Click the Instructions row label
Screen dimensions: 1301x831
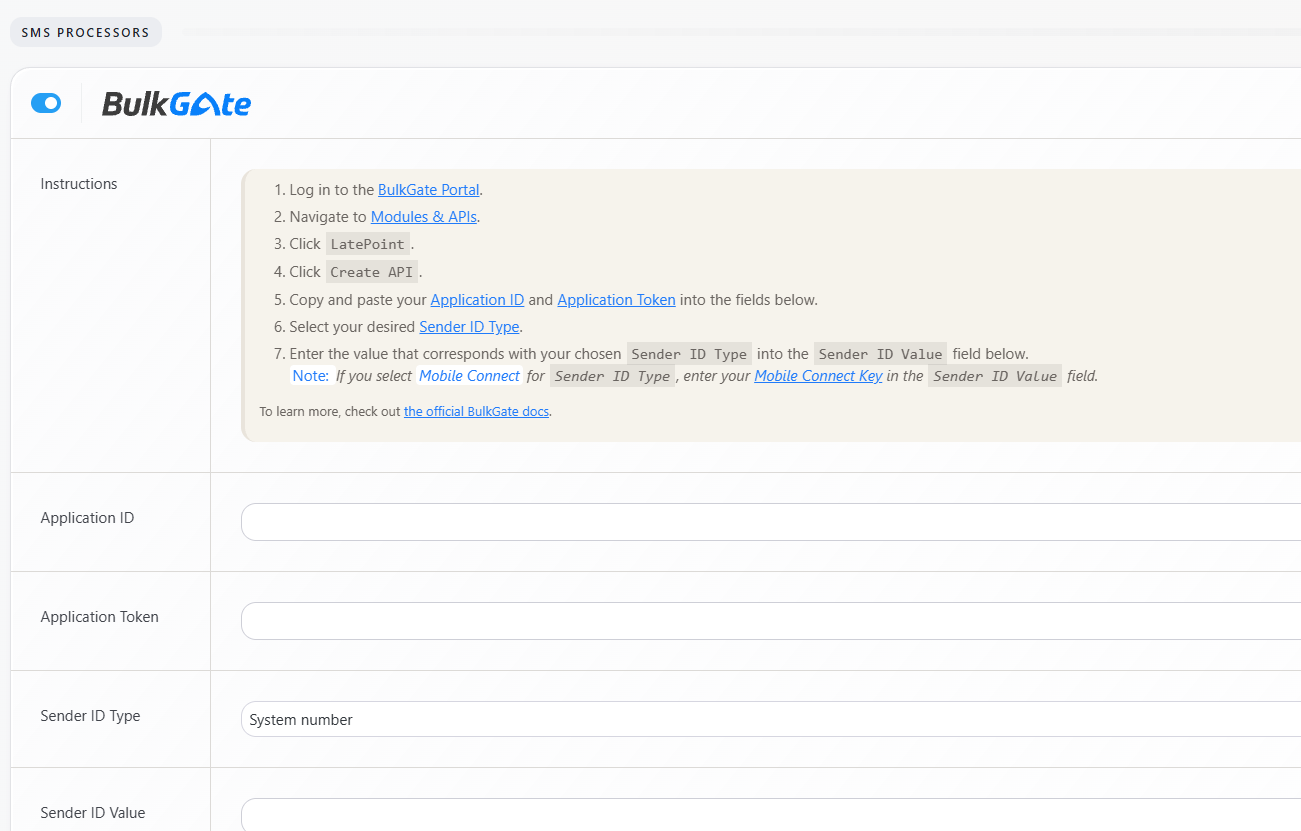[79, 184]
